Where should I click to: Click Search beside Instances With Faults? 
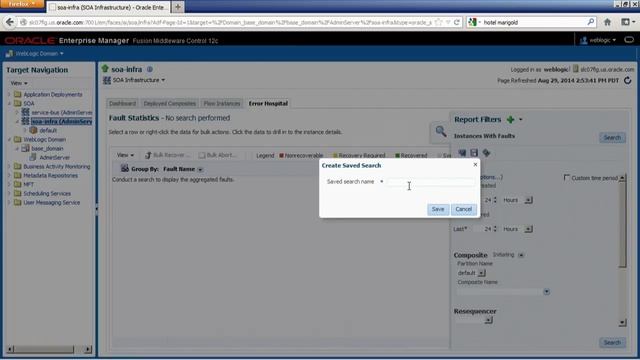click(x=612, y=138)
